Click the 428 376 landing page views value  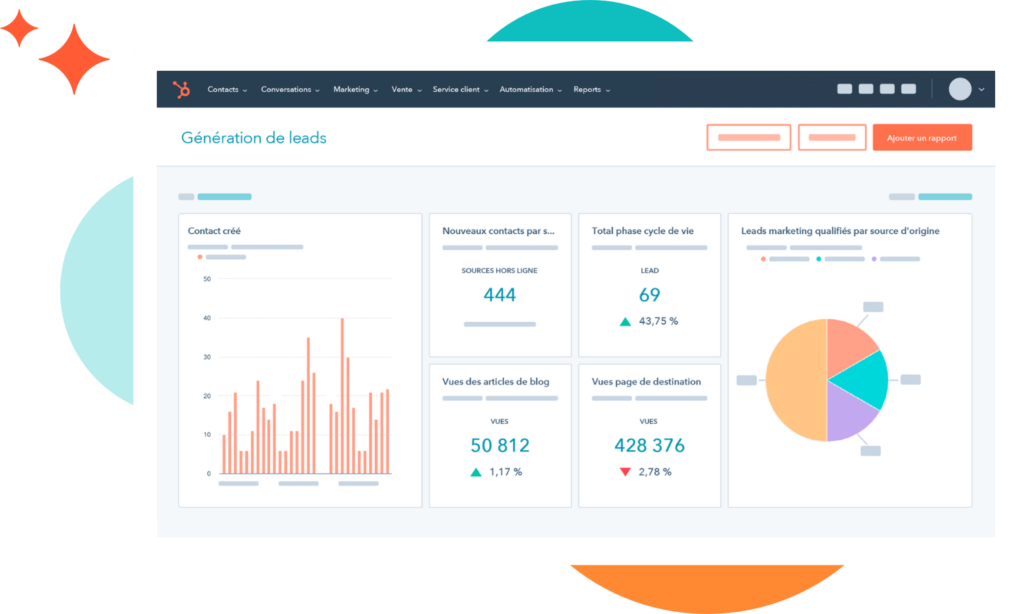[649, 445]
